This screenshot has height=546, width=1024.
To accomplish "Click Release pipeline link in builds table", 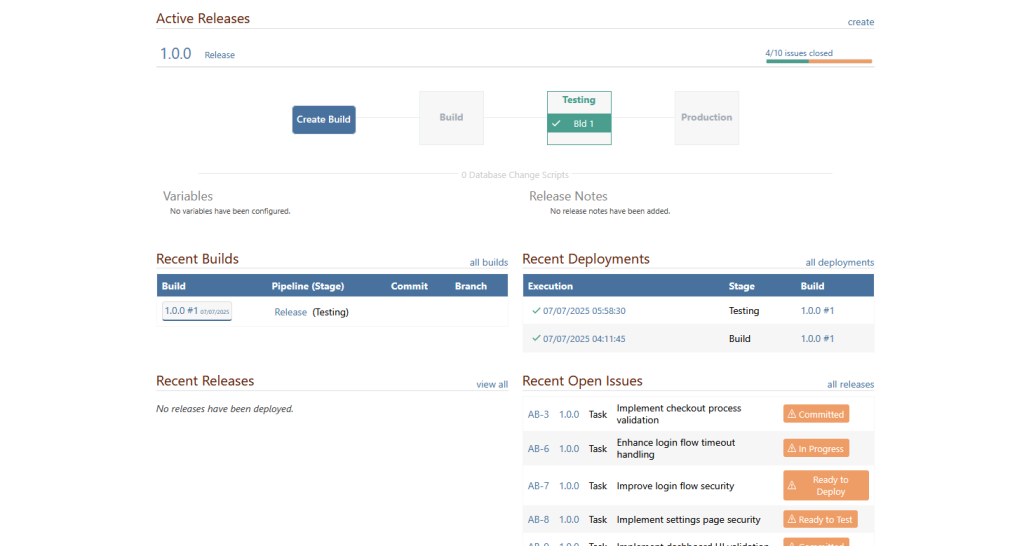I will 290,312.
